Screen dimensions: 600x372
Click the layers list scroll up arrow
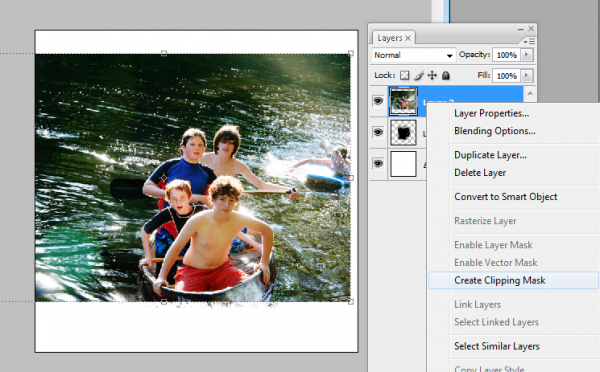pyautogui.click(x=530, y=93)
